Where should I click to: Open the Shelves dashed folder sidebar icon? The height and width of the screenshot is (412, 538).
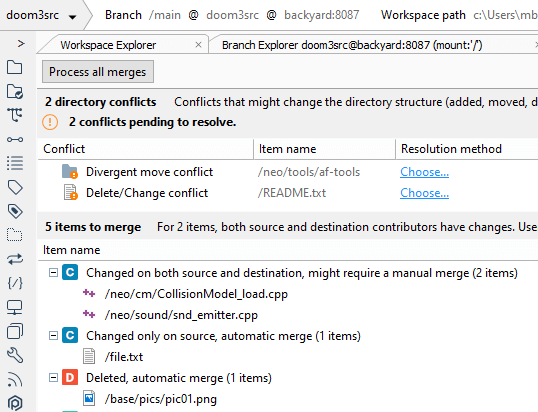click(x=14, y=235)
